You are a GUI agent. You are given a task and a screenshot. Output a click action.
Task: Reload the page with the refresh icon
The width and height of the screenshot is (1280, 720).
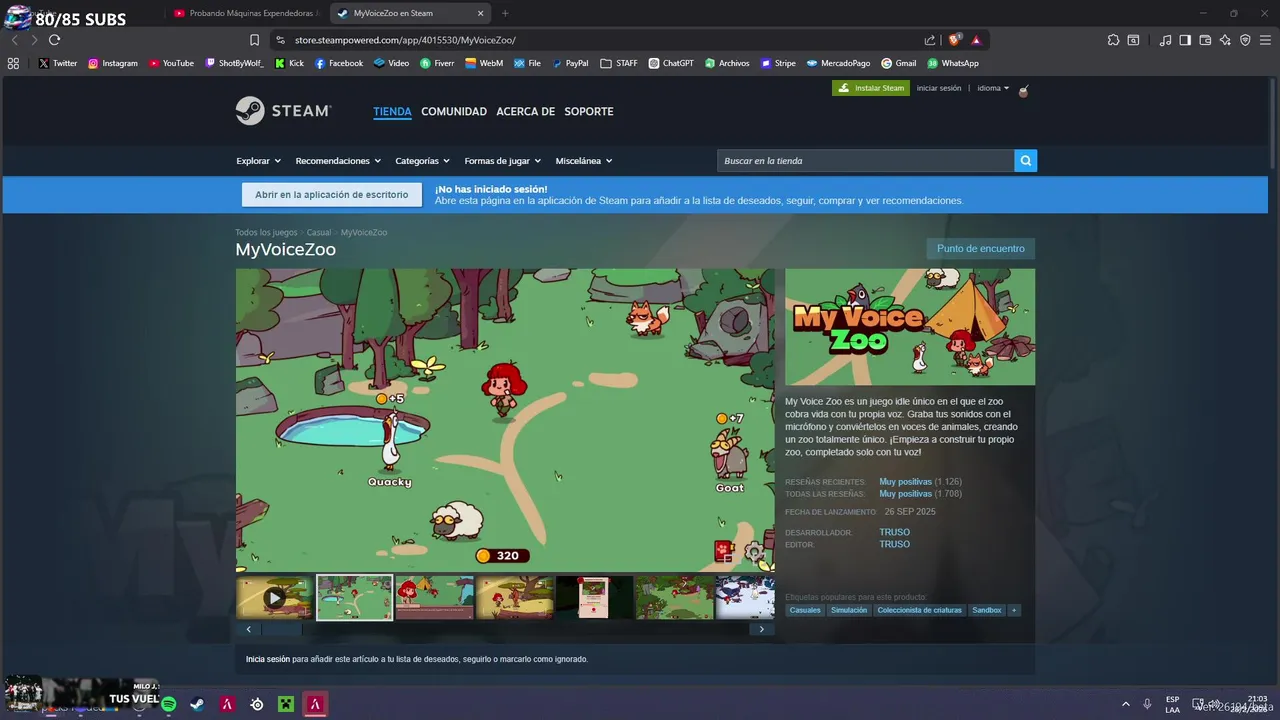pos(54,40)
